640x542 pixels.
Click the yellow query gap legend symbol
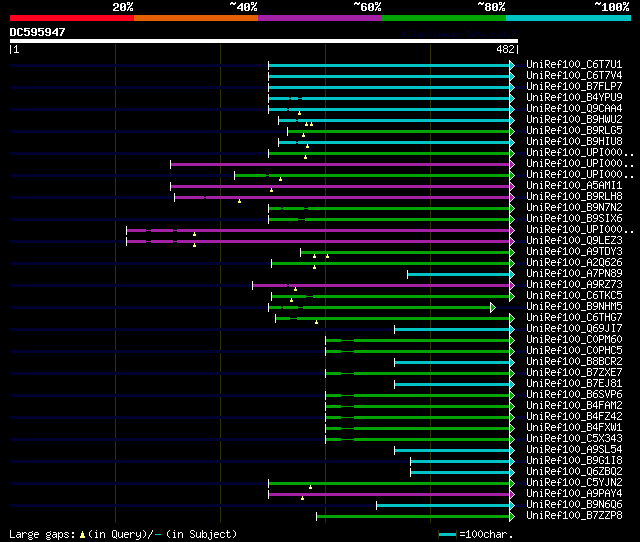(82, 534)
